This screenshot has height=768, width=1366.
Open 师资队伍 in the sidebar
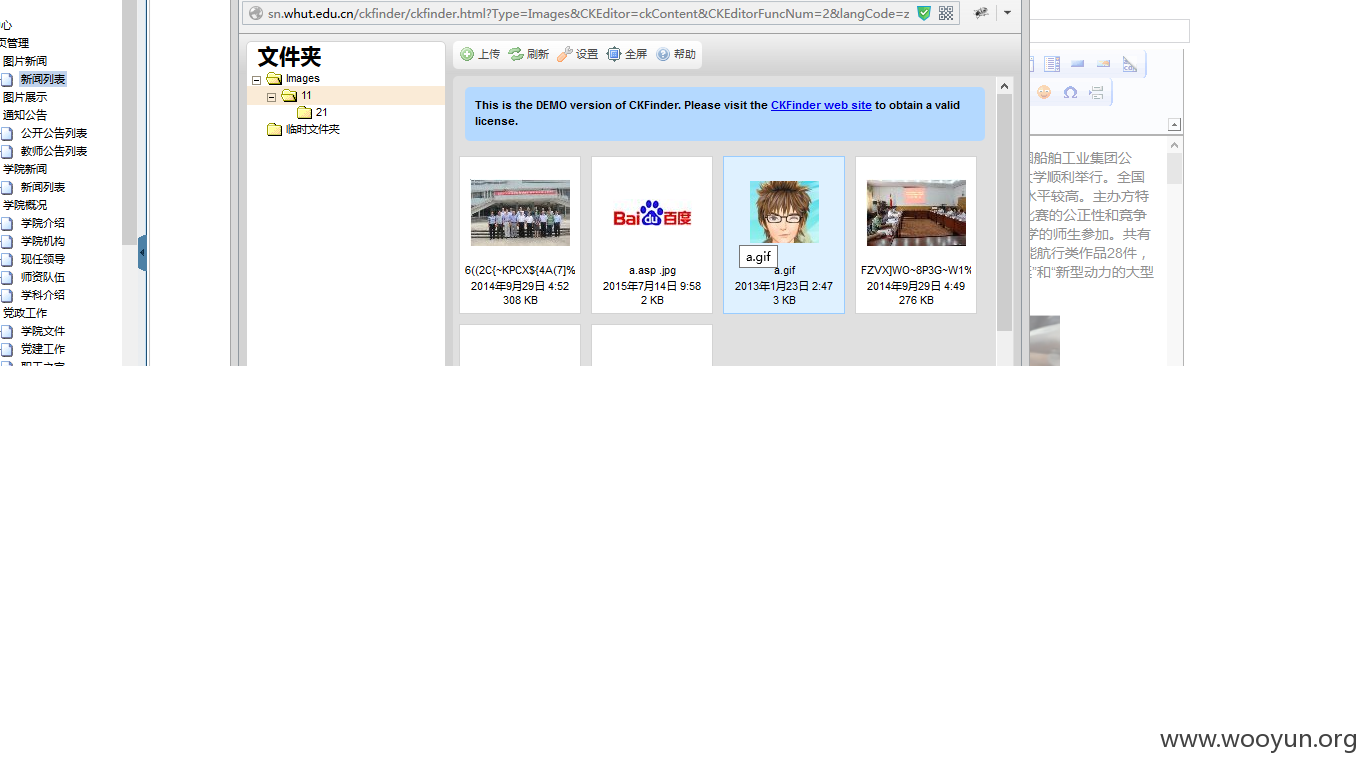43,277
